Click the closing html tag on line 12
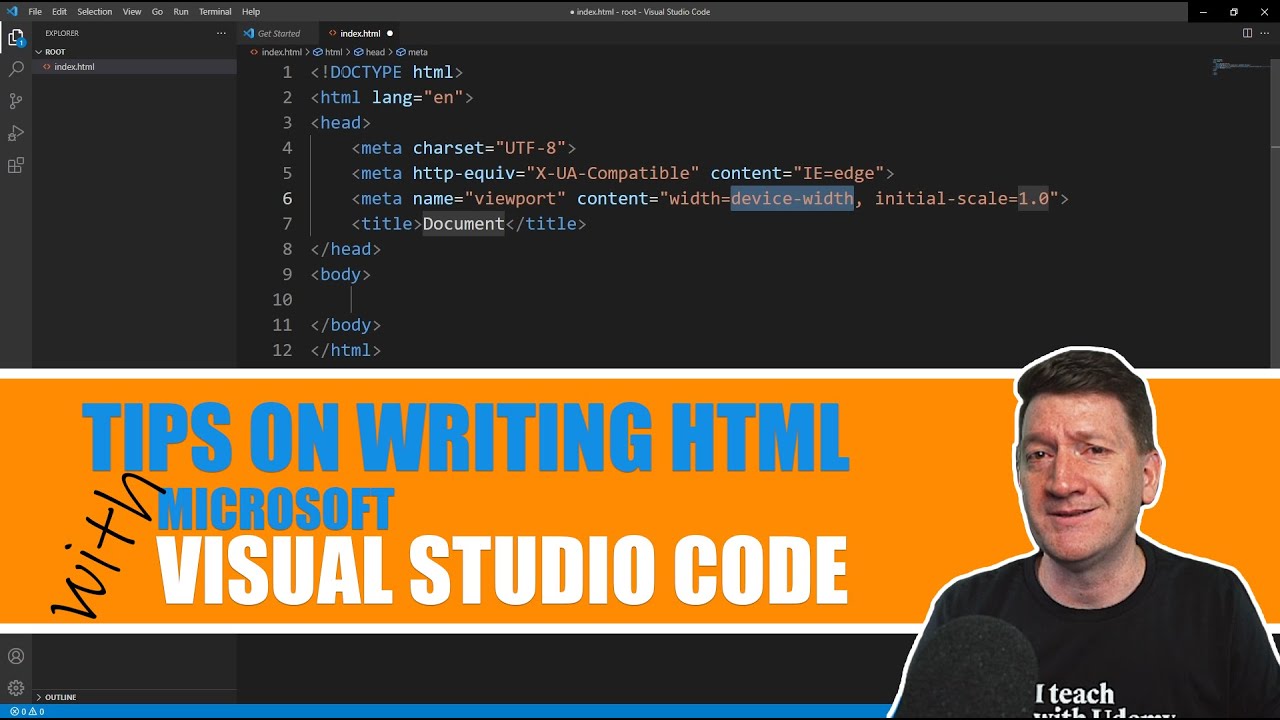The height and width of the screenshot is (720, 1280). tap(345, 350)
